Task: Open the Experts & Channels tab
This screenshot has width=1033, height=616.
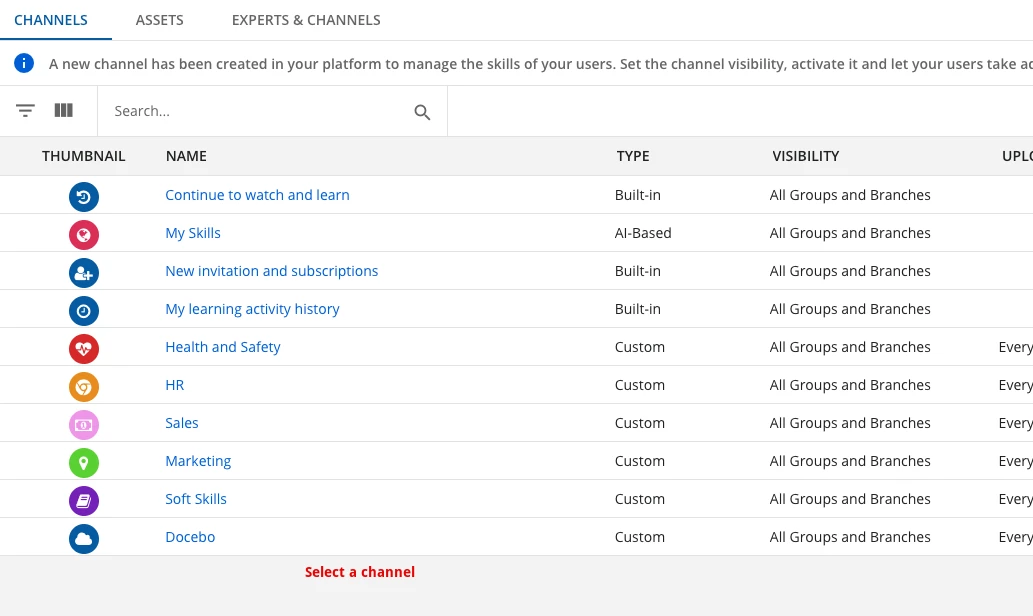Action: [x=306, y=20]
